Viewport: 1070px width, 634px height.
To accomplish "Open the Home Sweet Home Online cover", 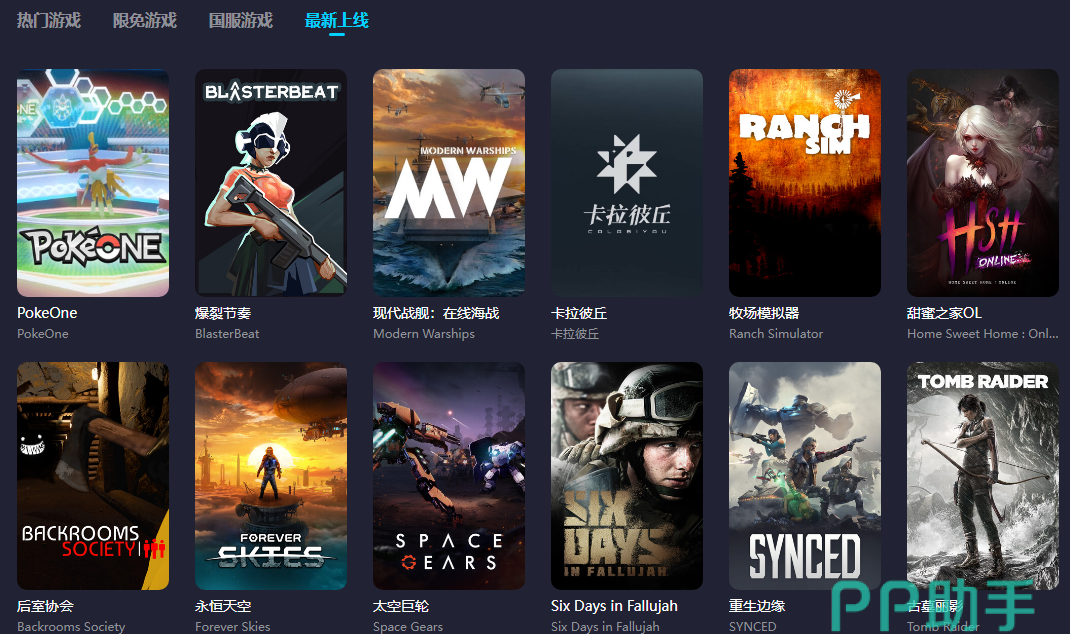I will [x=983, y=183].
